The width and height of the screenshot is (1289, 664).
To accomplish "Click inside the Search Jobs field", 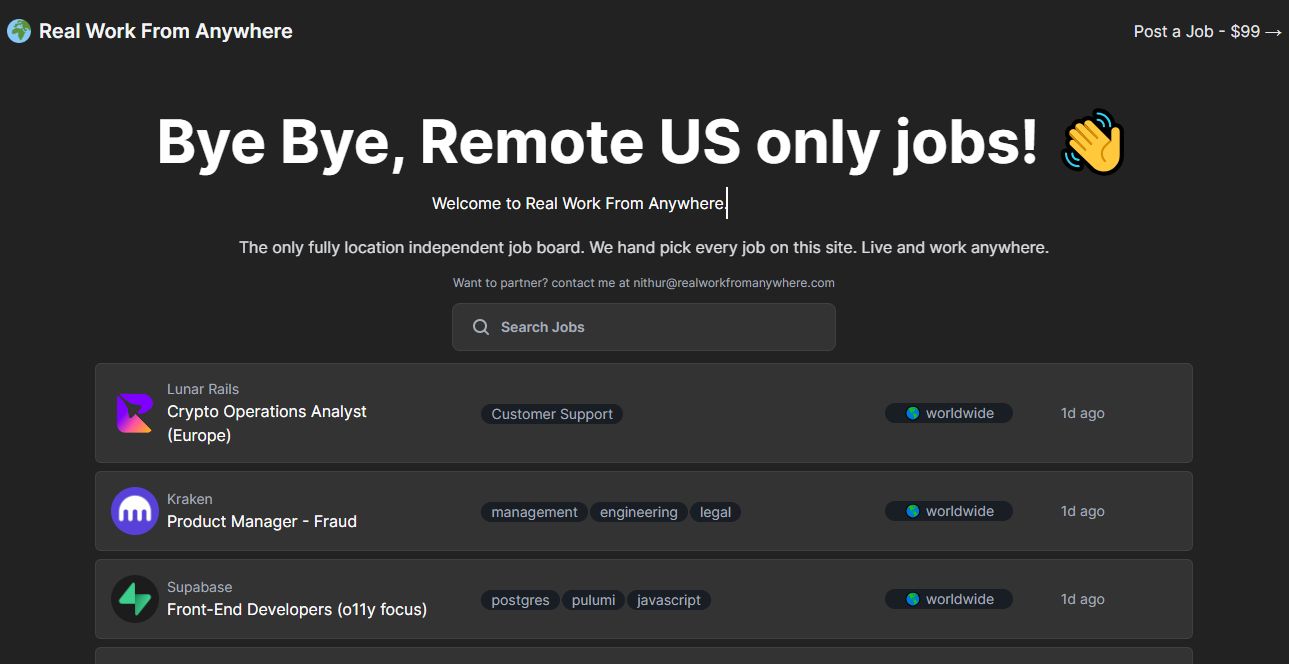I will [643, 327].
